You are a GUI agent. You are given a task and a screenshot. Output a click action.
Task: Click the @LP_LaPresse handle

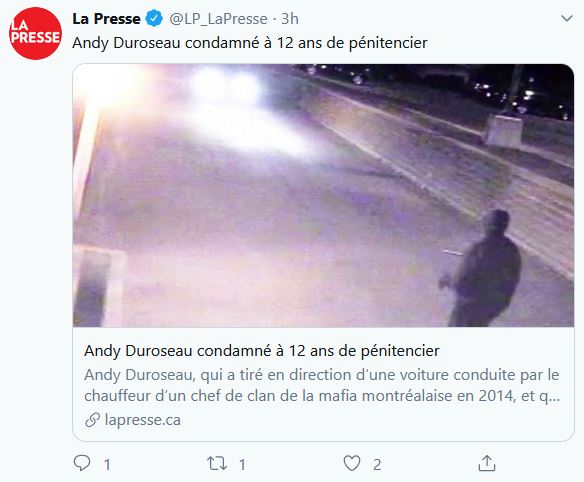tap(218, 19)
